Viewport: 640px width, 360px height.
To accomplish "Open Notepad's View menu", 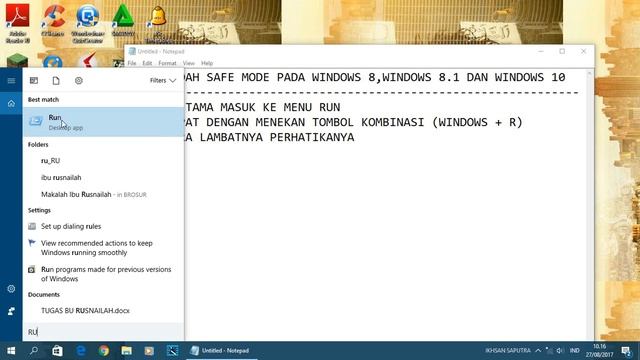I will pos(189,63).
